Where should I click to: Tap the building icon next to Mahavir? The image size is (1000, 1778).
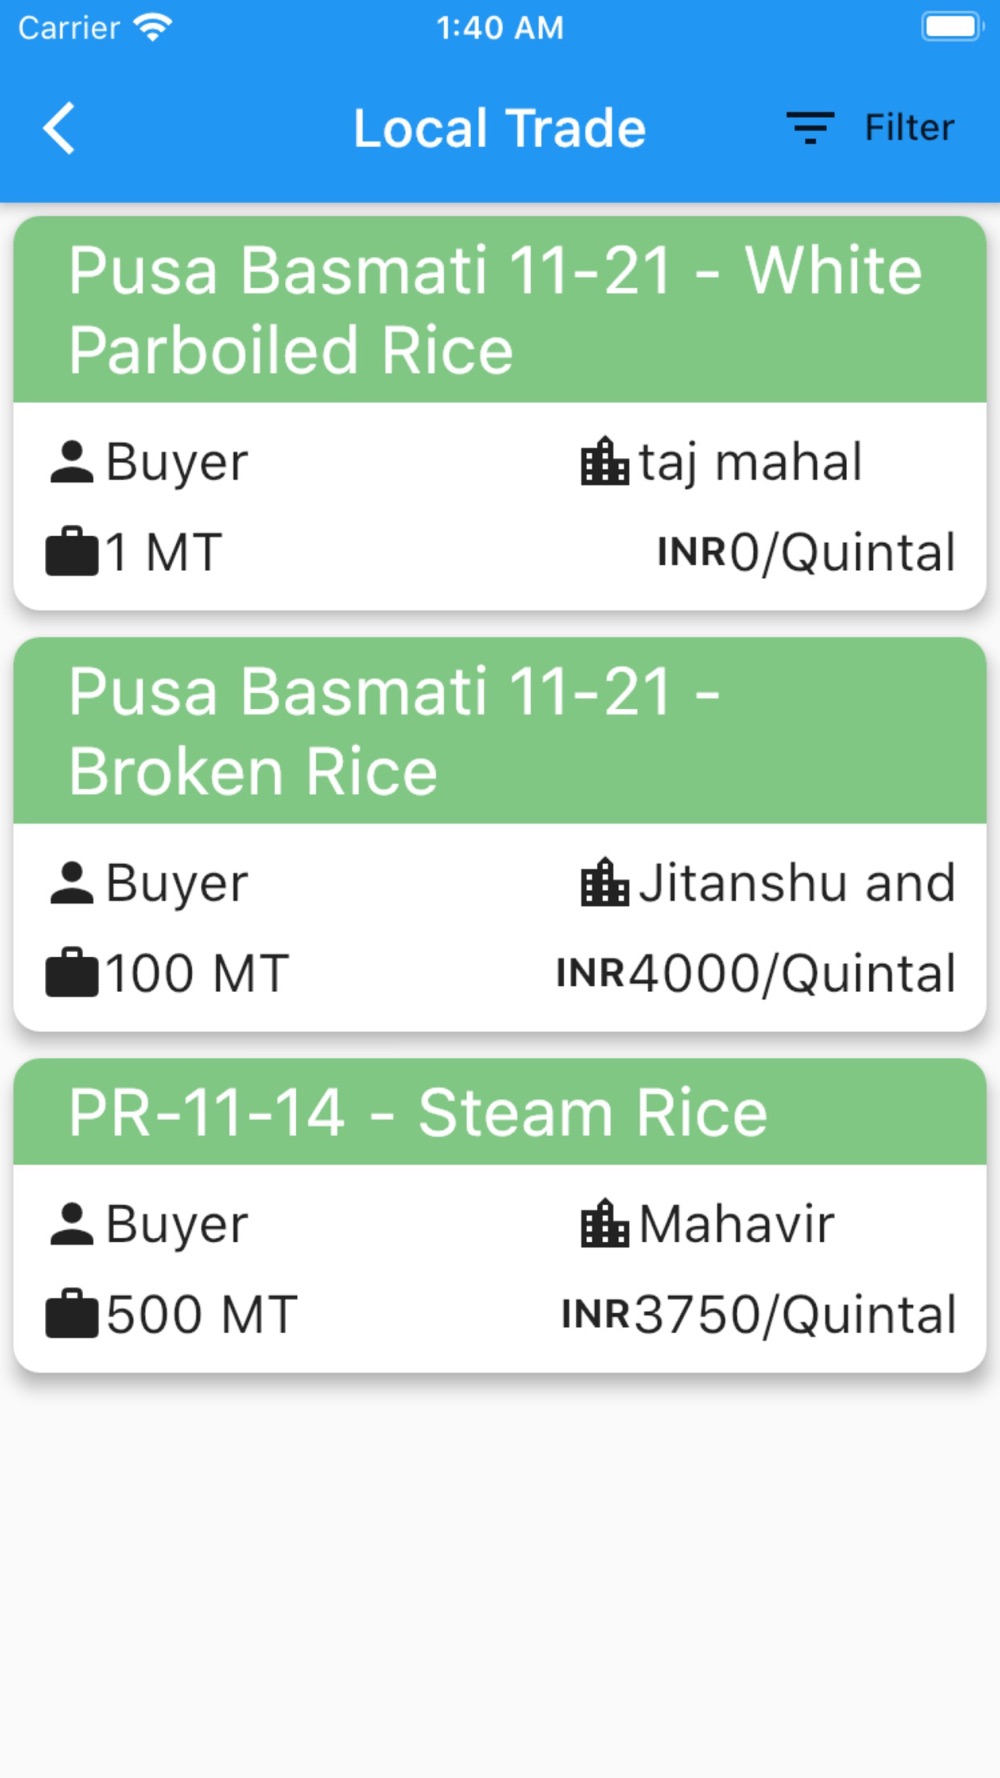coord(605,1224)
